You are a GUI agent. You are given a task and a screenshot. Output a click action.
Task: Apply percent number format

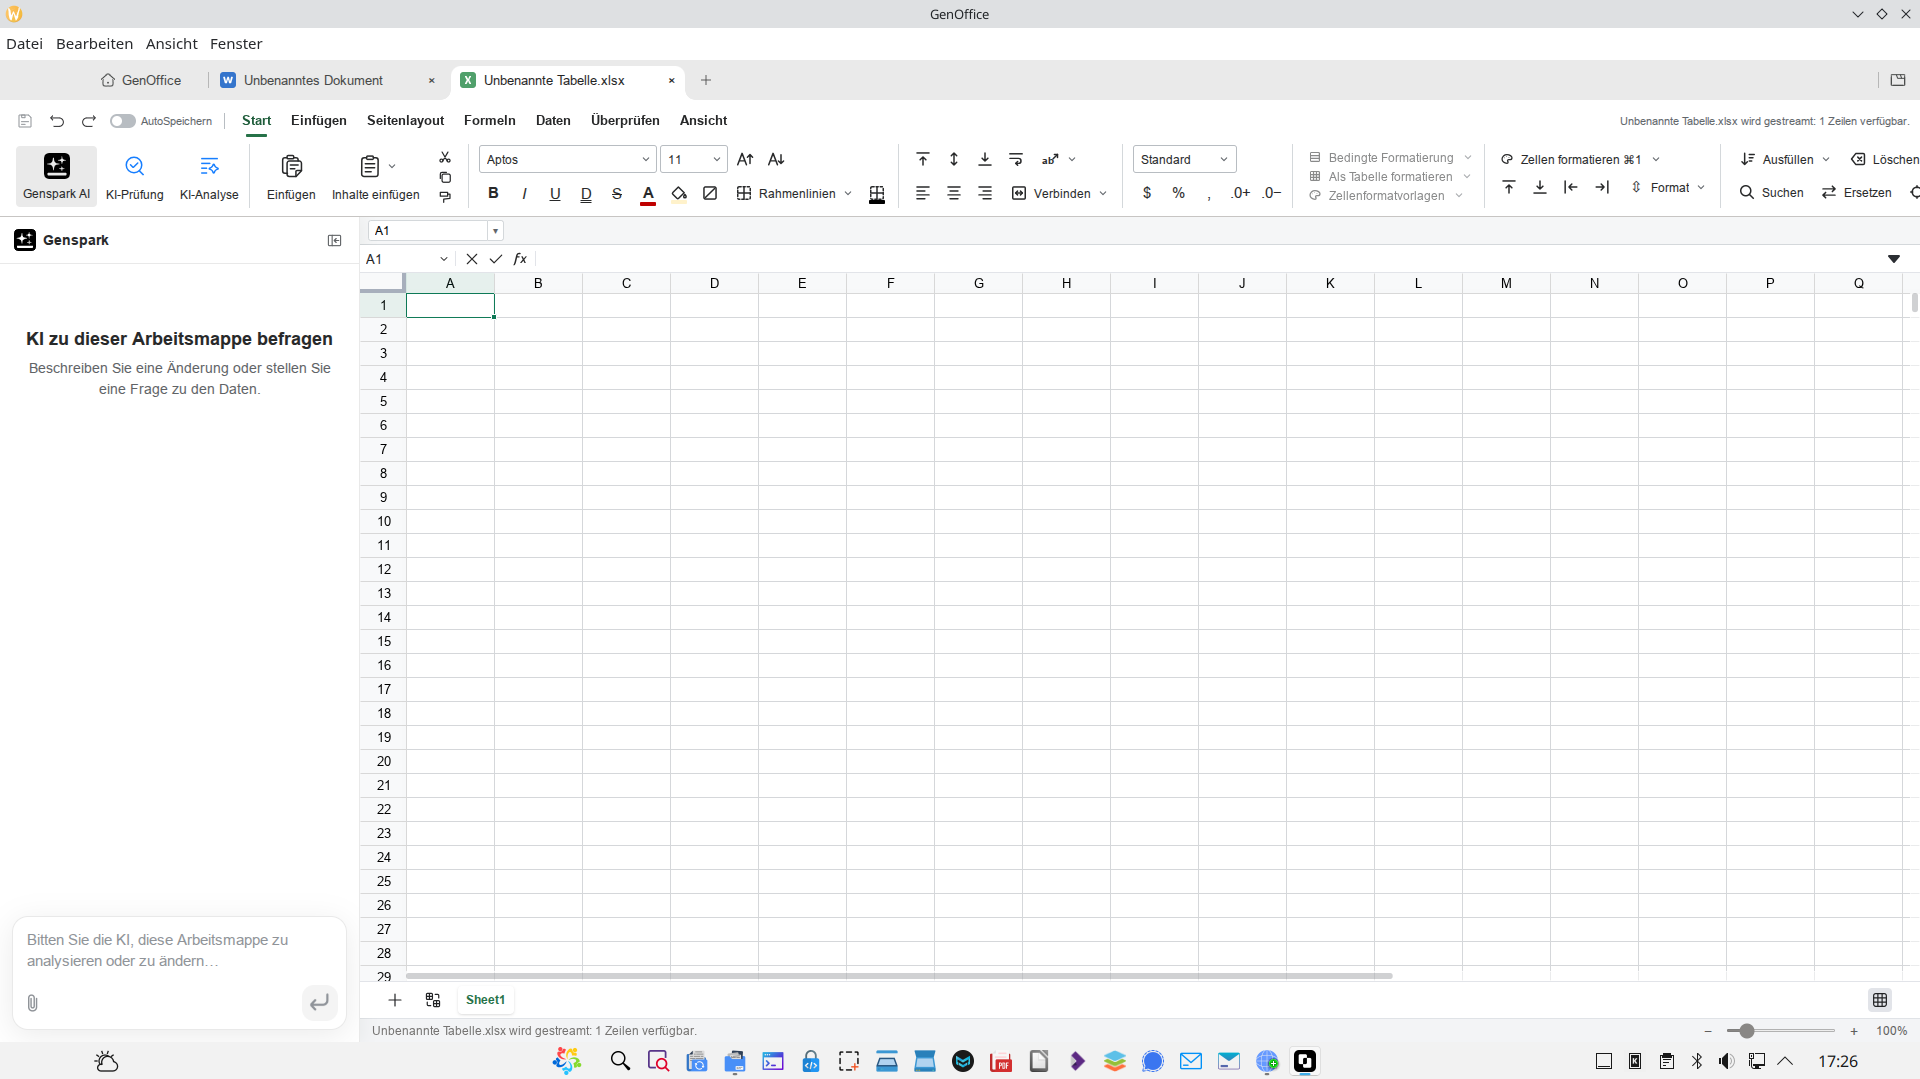click(x=1179, y=193)
